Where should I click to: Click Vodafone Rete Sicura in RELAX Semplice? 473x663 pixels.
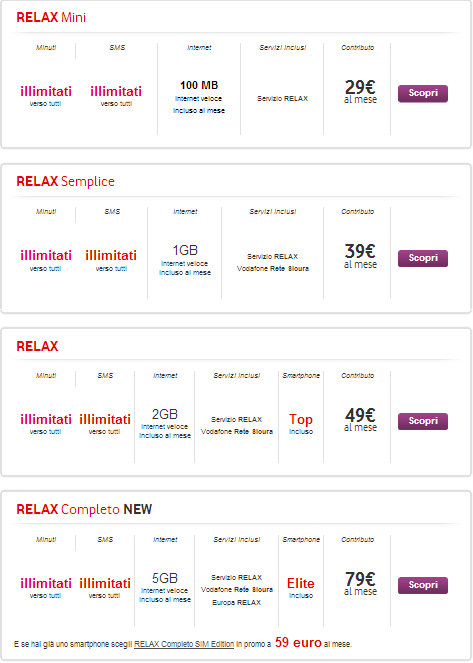pos(273,268)
